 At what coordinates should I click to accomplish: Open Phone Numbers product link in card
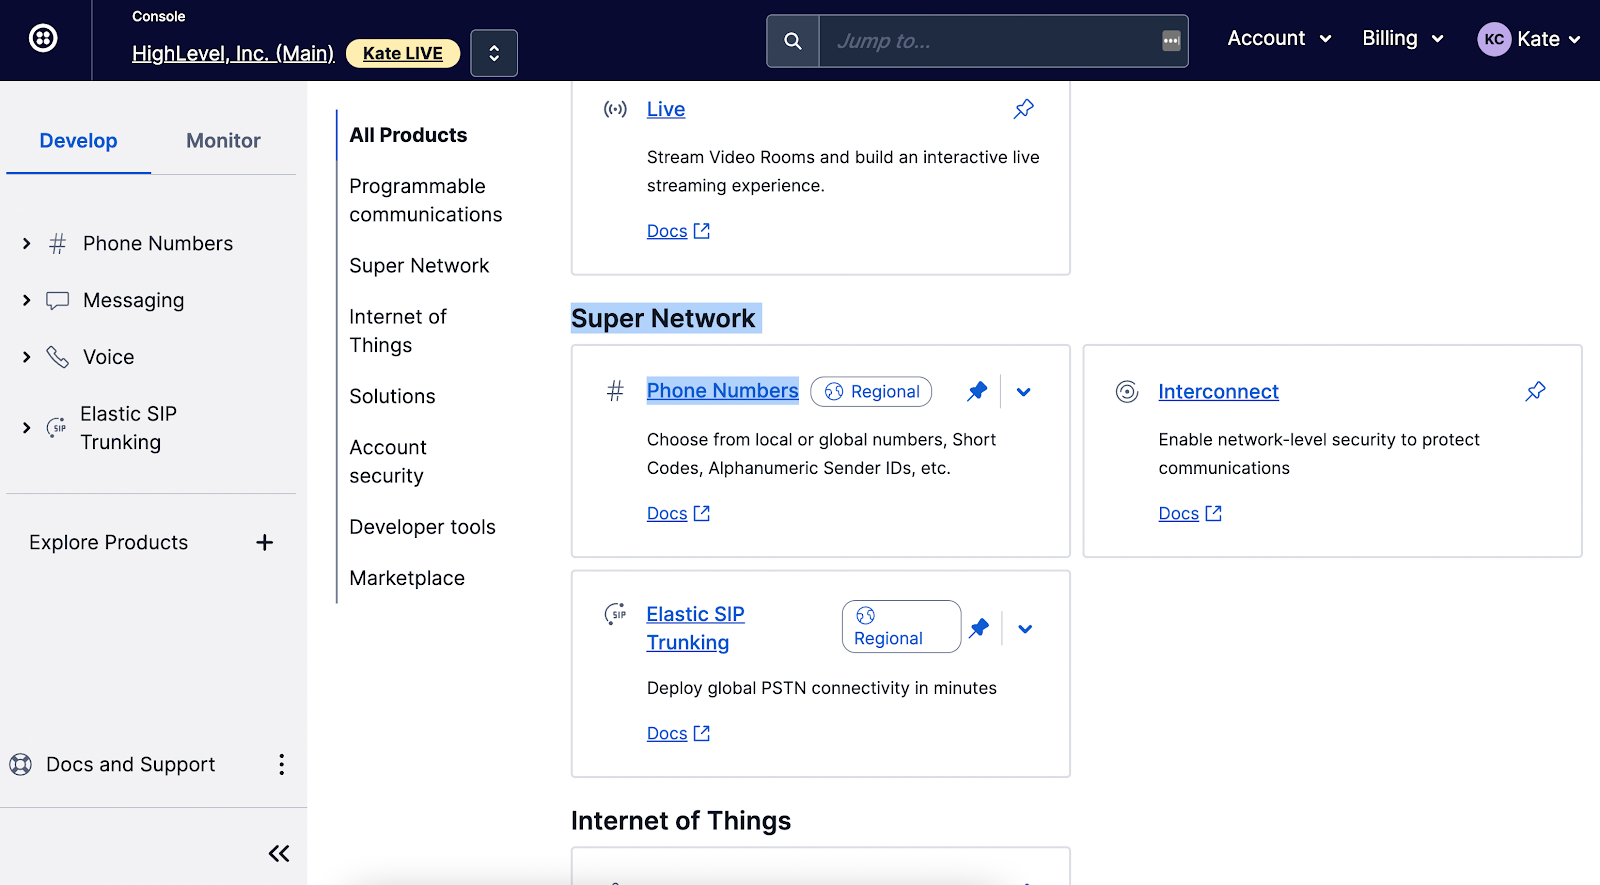point(722,391)
